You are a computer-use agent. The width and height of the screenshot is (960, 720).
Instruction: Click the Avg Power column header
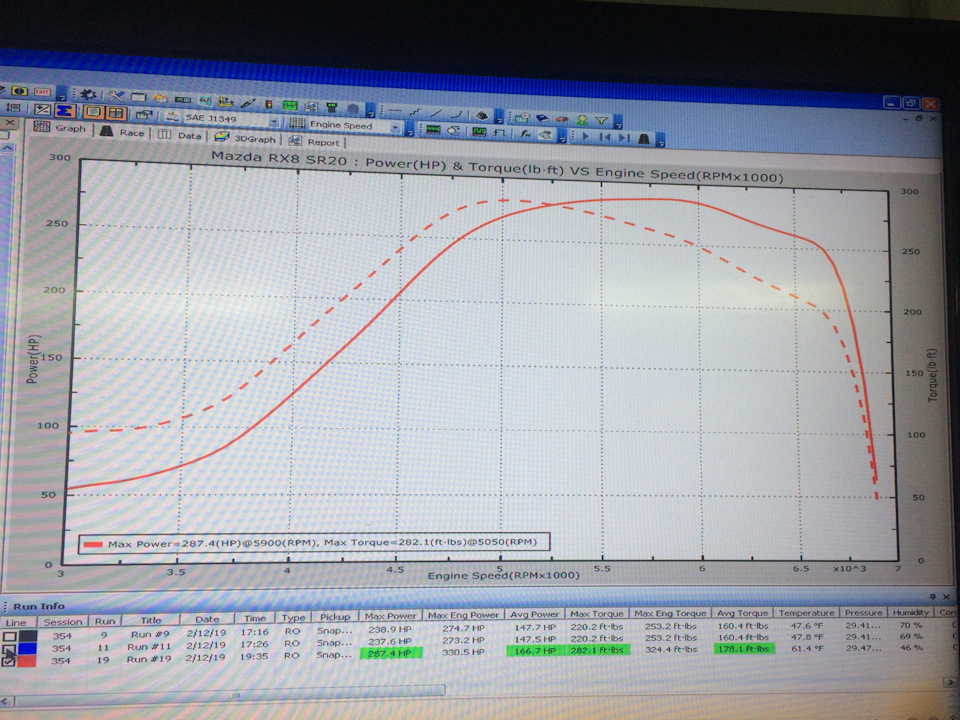(534, 614)
